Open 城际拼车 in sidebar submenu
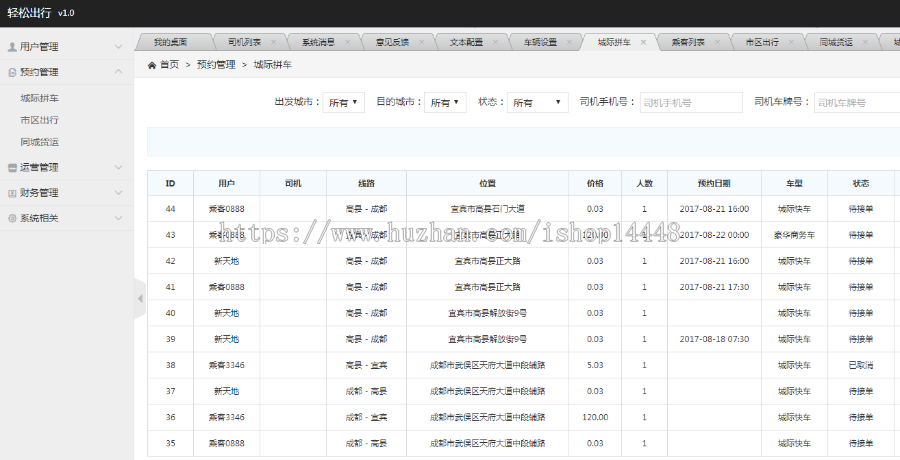The image size is (900, 460). pos(40,98)
